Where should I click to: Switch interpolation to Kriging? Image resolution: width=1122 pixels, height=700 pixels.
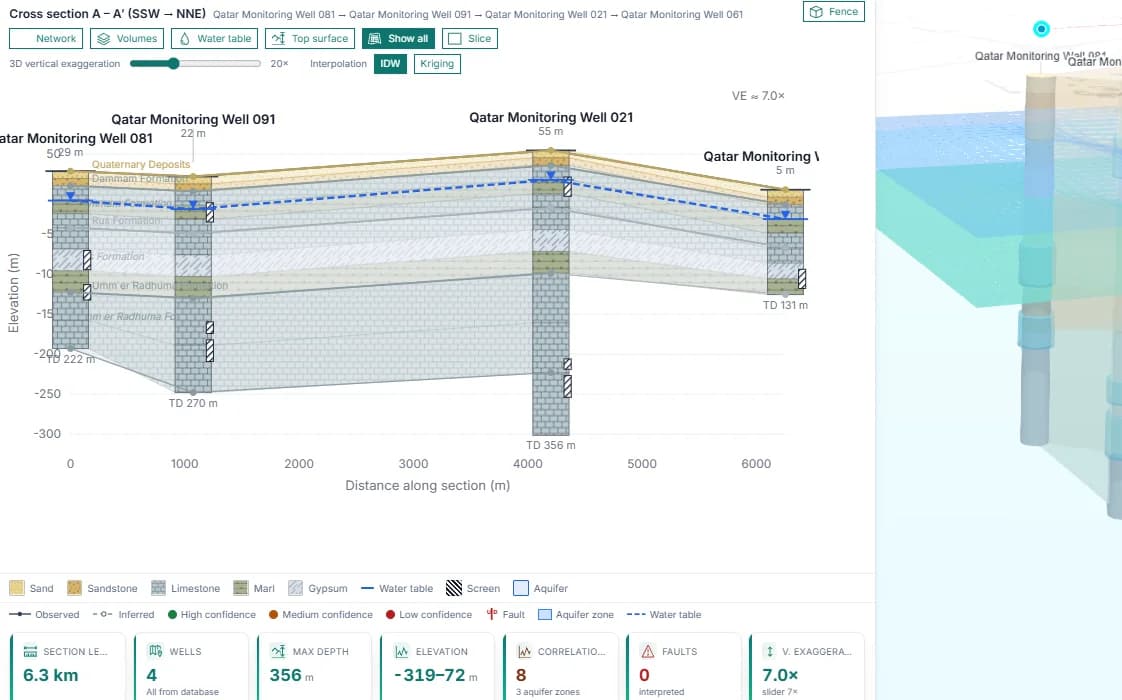(437, 64)
